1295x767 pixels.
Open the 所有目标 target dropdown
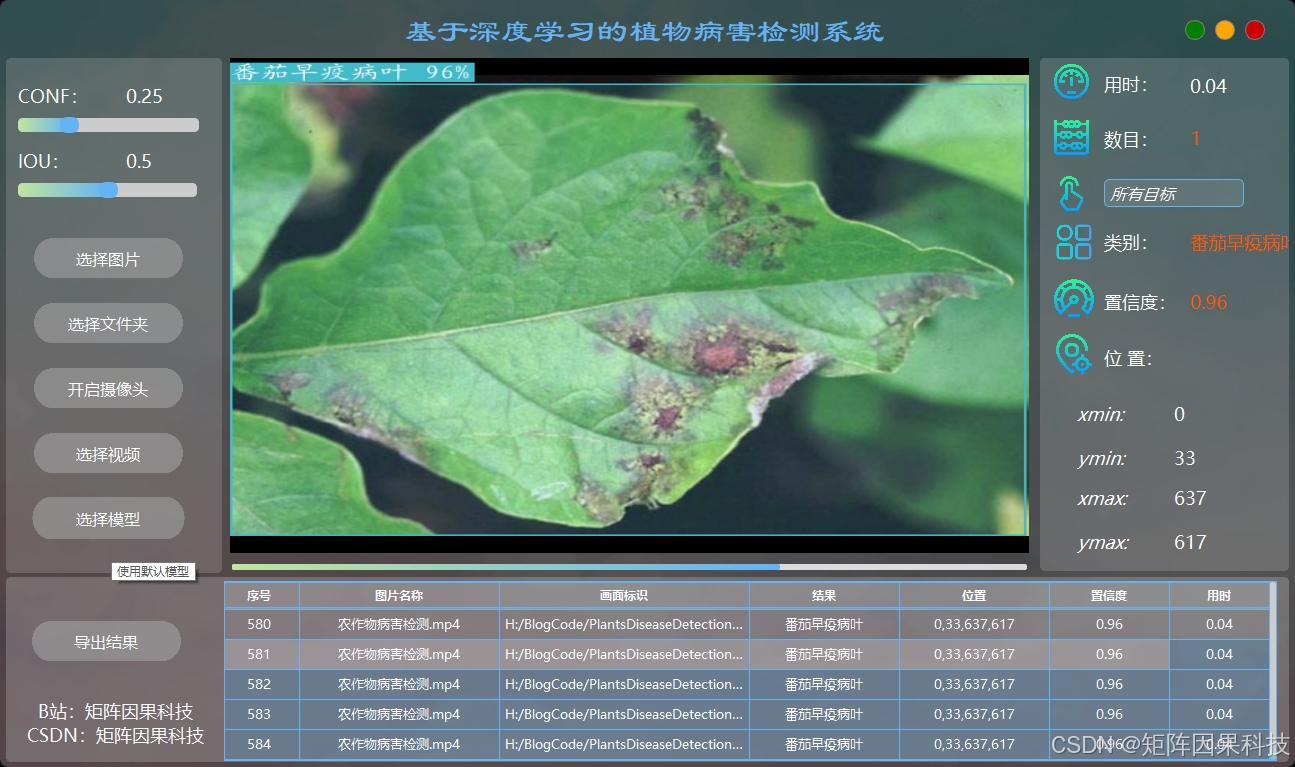[x=1173, y=193]
